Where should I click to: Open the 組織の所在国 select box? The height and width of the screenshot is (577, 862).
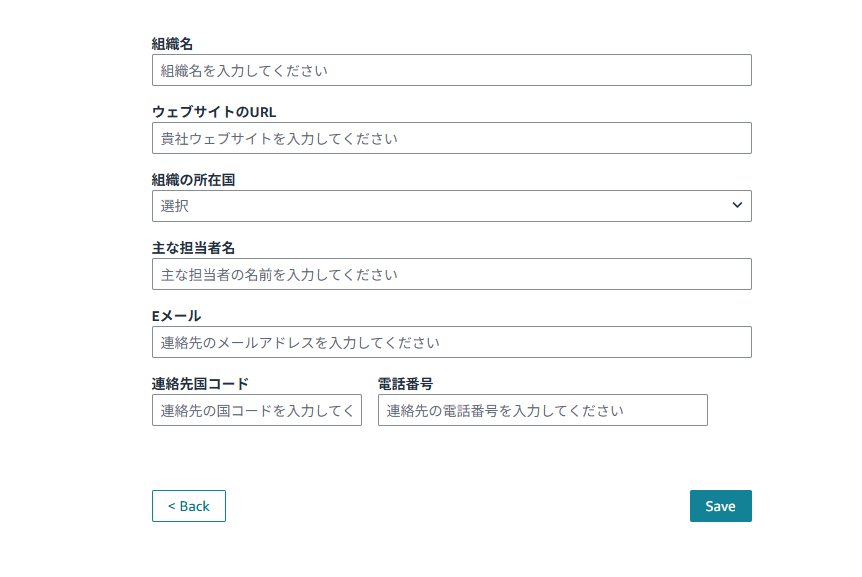tap(451, 206)
